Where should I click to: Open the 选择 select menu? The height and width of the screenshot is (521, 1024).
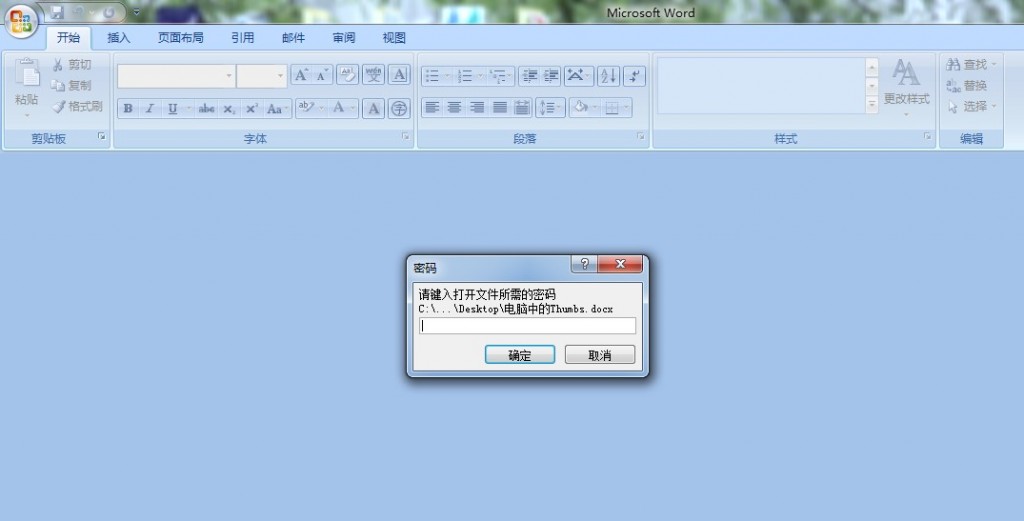971,106
